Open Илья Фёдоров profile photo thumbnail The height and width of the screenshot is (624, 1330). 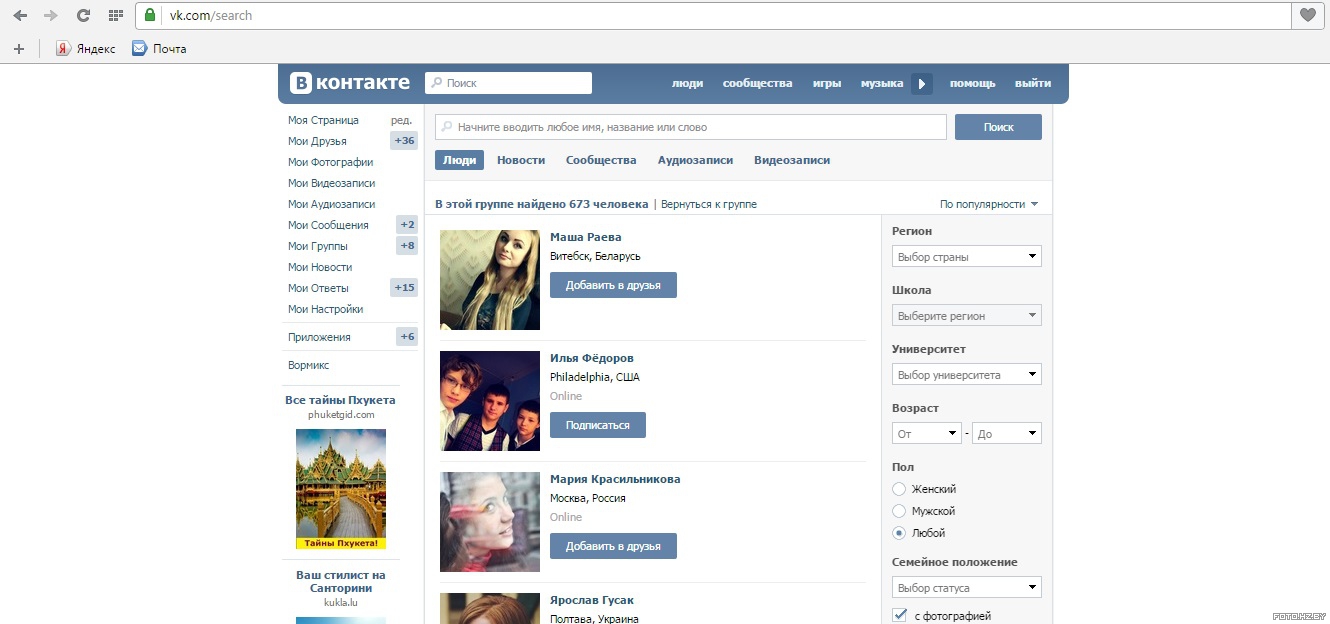(x=490, y=401)
